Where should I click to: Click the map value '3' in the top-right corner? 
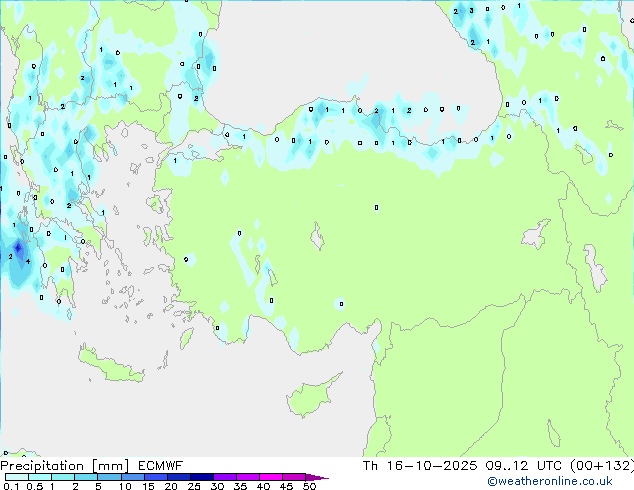point(471,11)
